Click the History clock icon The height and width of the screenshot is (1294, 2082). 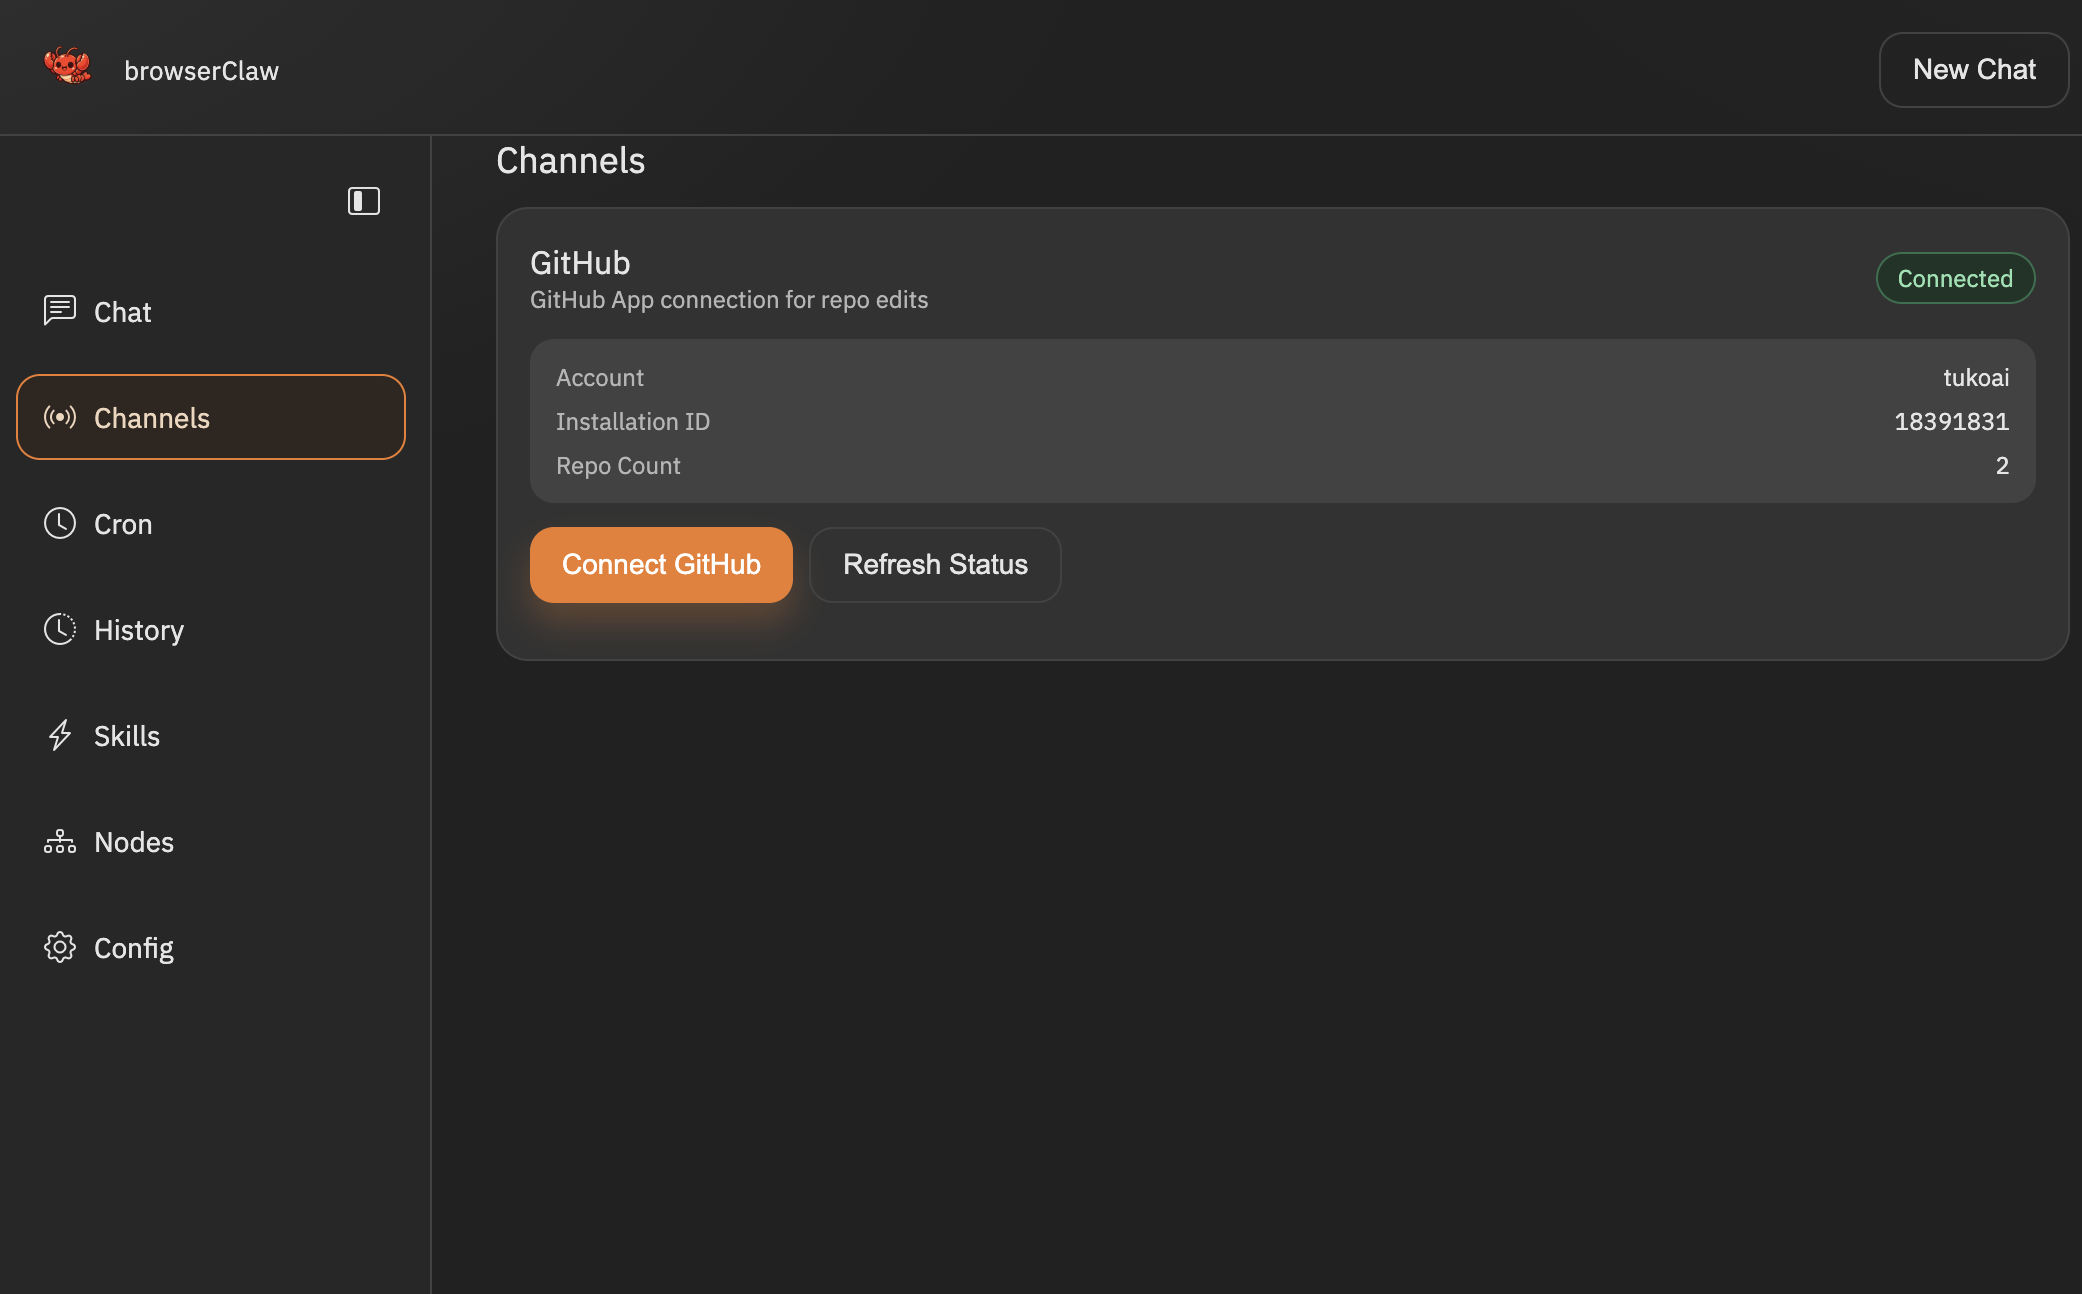point(60,629)
